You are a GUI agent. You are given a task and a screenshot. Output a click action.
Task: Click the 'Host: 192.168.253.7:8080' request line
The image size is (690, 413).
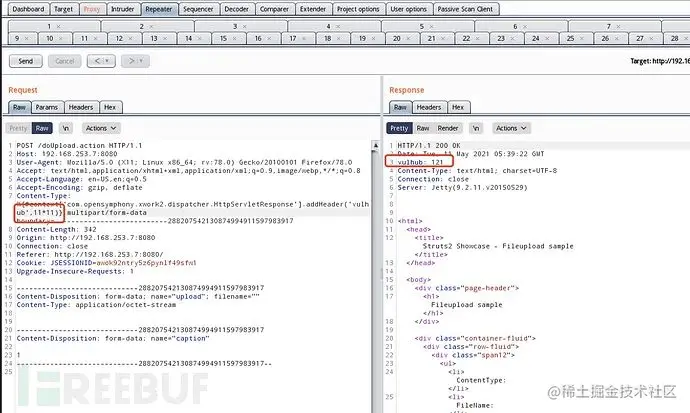67,154
